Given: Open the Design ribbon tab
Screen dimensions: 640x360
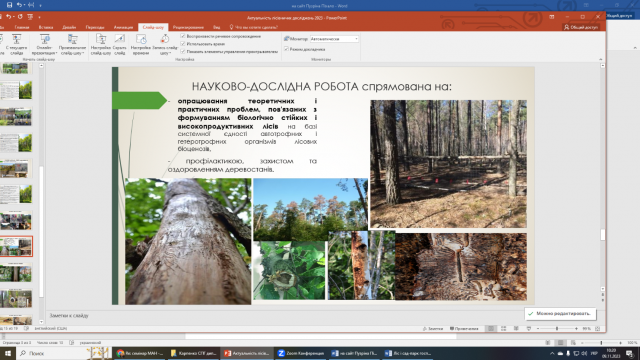Looking at the screenshot, I should 69,27.
